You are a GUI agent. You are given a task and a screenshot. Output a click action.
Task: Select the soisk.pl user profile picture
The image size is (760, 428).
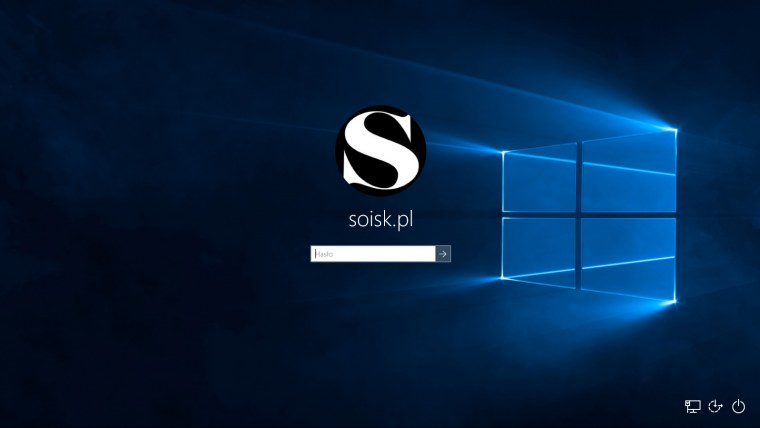pos(380,151)
